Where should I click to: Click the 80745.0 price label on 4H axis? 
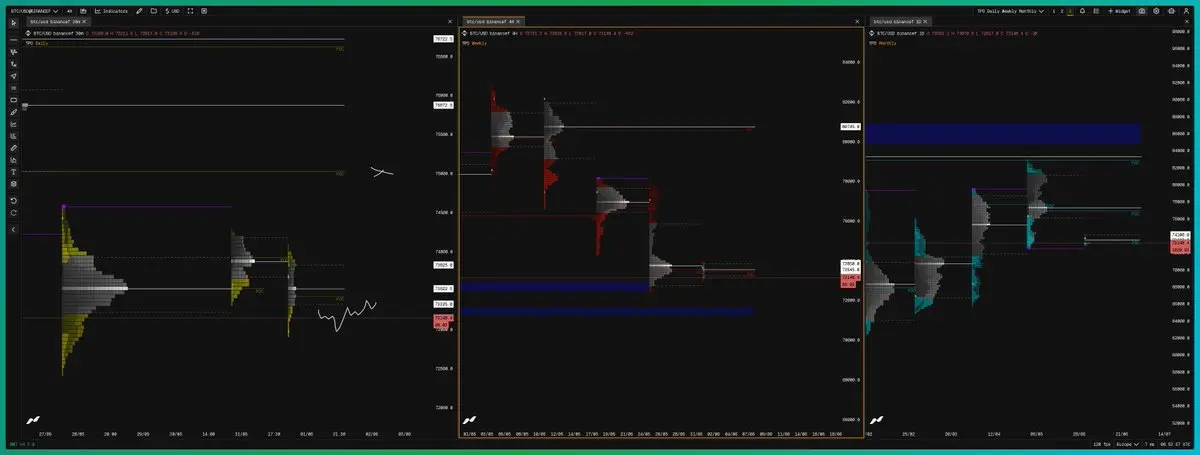(851, 127)
